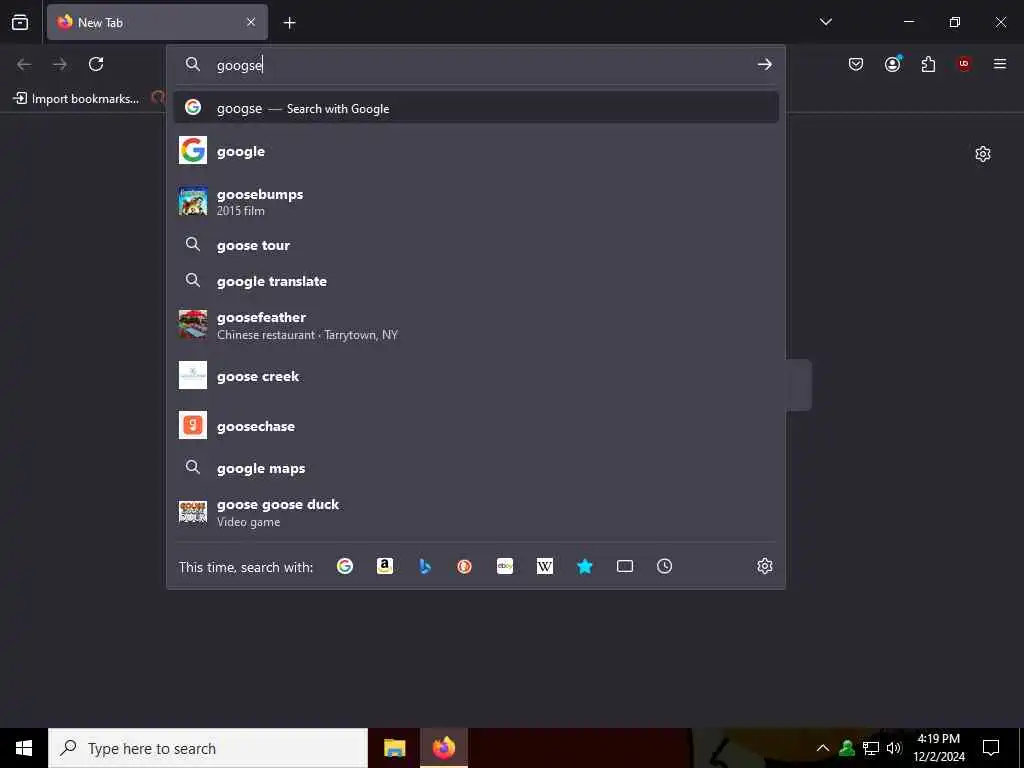Search this time with DuckDuckGo
The image size is (1024, 768).
[464, 566]
